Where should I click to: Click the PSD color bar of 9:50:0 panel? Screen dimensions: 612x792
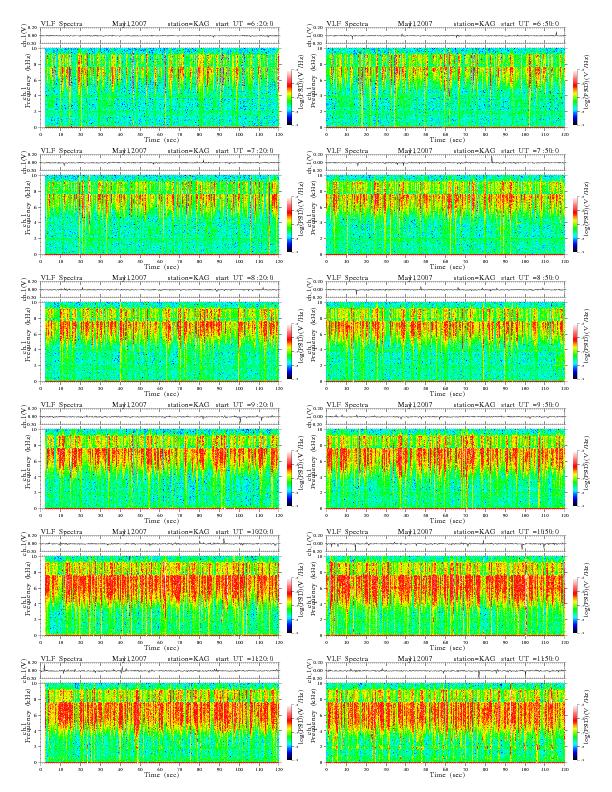tap(575, 478)
